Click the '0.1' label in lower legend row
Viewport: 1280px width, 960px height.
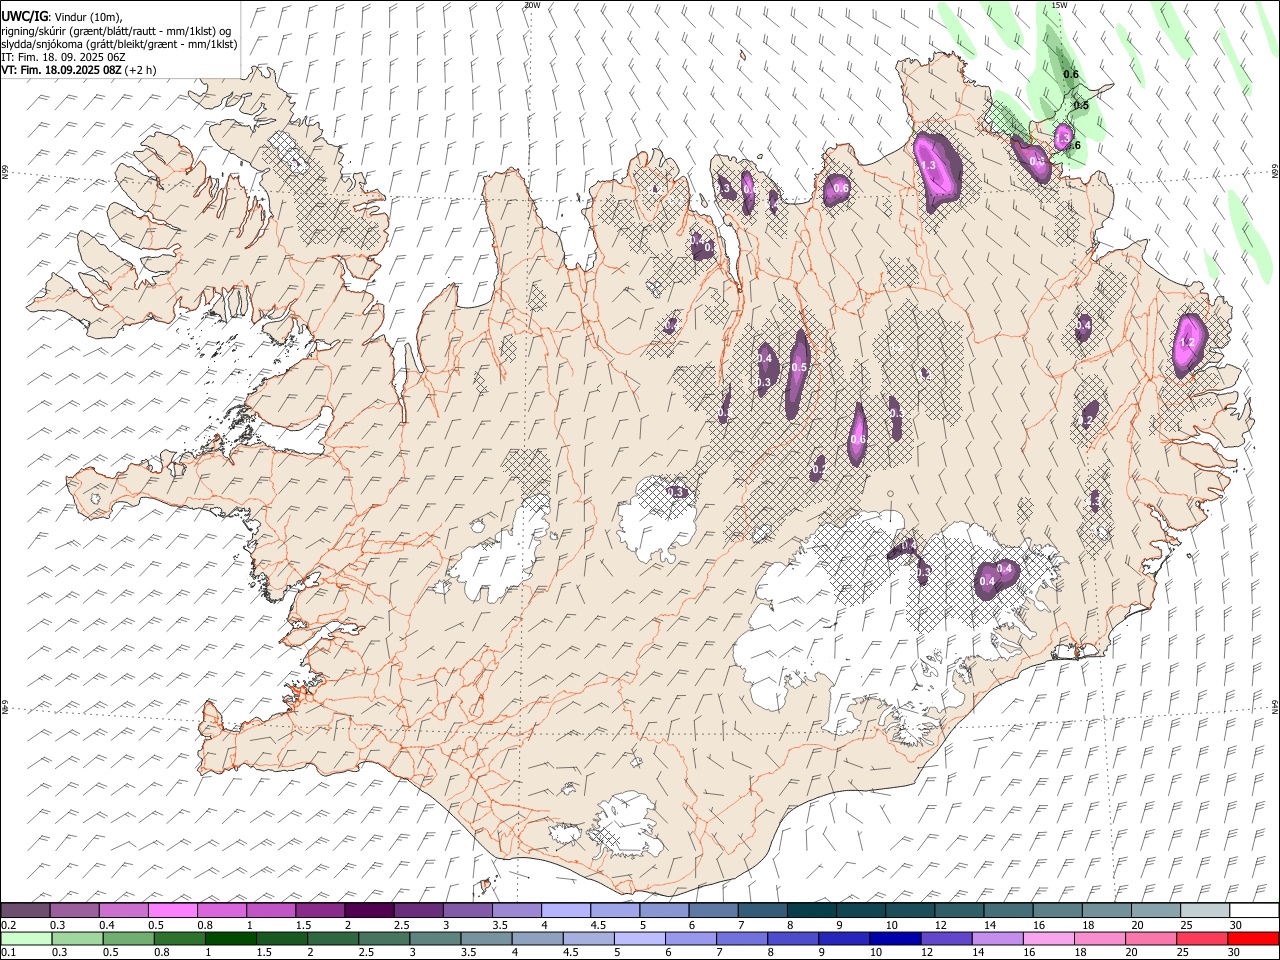click(x=9, y=953)
